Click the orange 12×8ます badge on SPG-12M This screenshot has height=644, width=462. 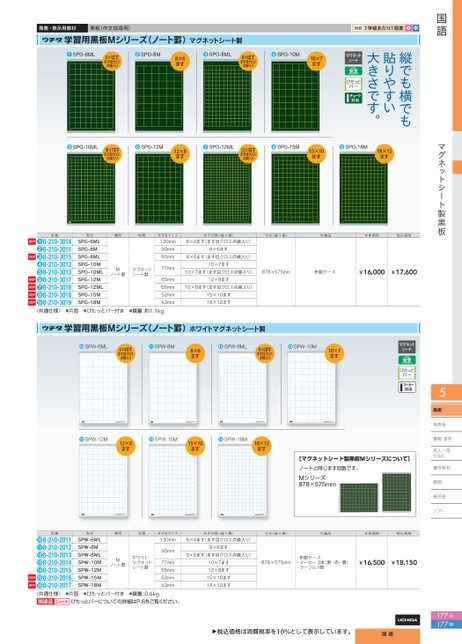tap(180, 154)
